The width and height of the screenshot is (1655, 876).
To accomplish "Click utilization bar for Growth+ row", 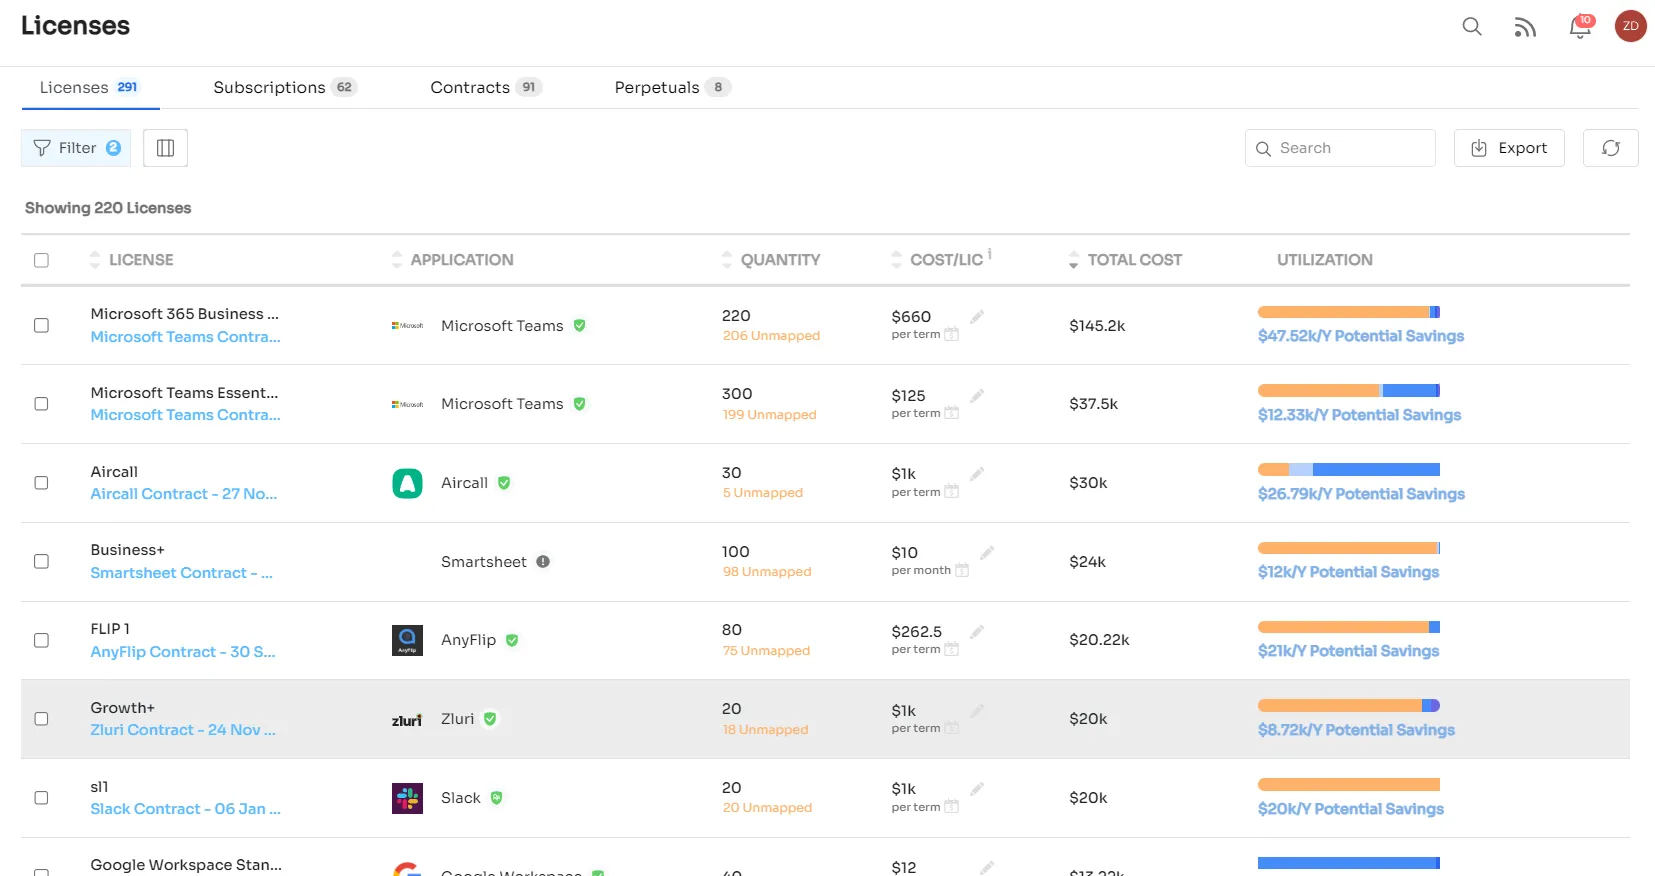I will [1349, 706].
